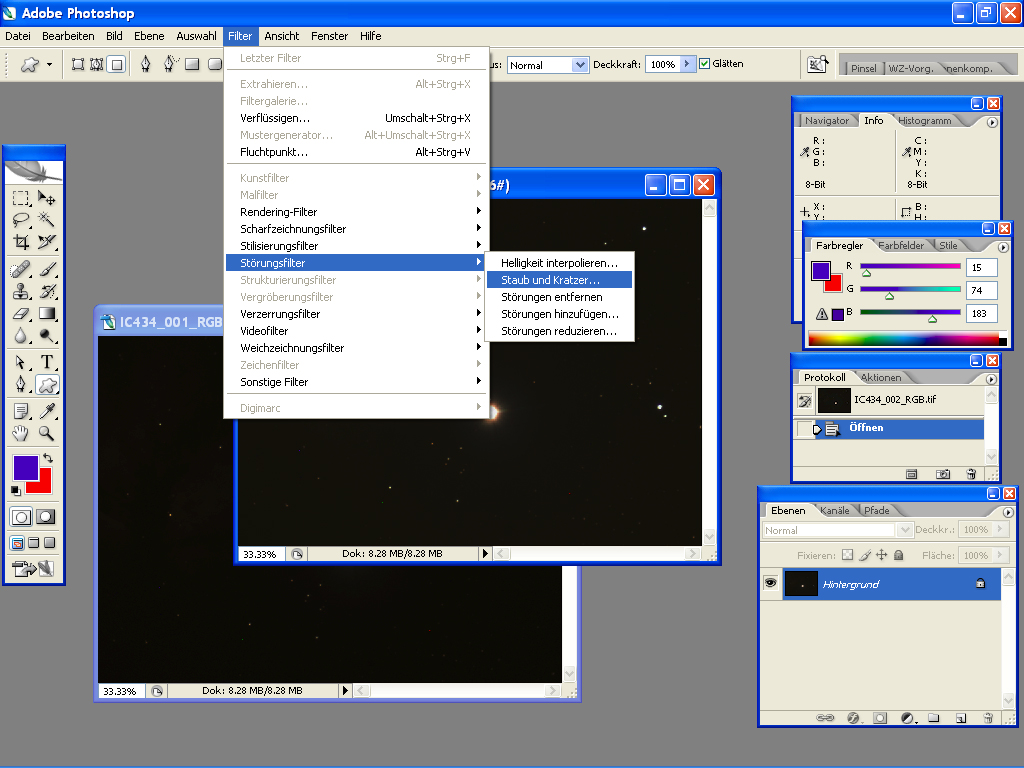
Task: Select the Type tool
Action: coord(46,362)
